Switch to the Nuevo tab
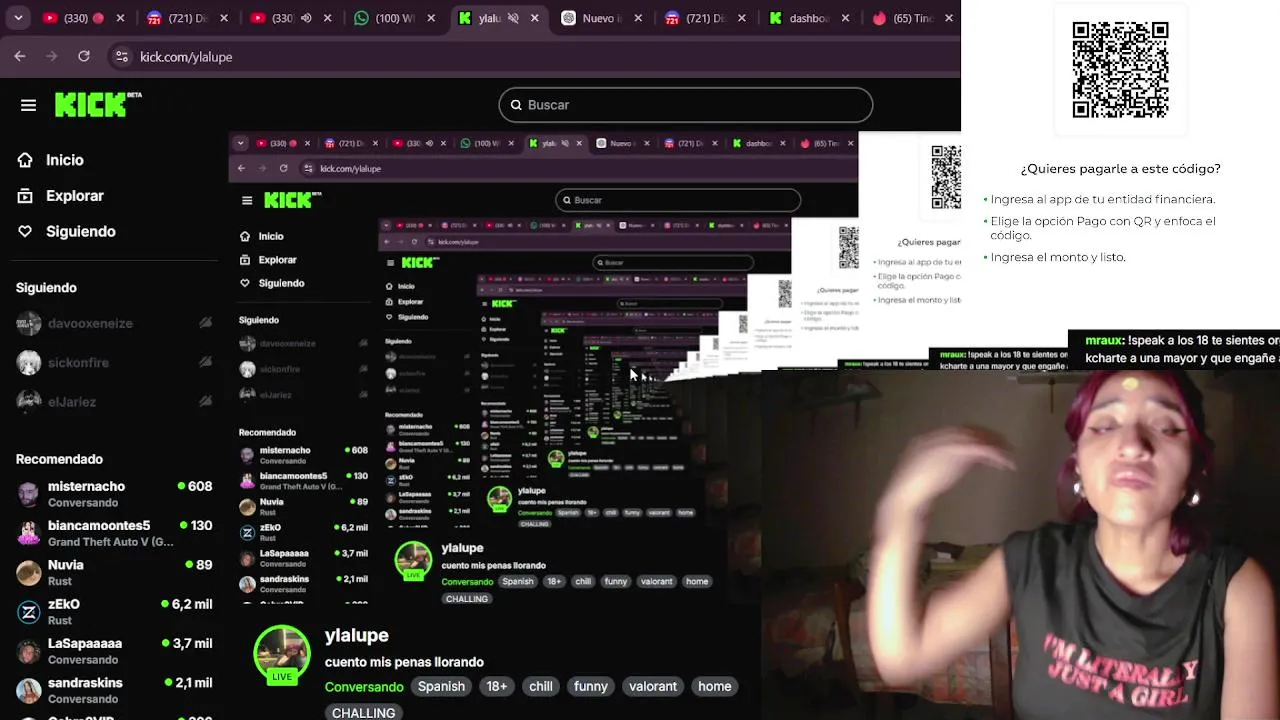The height and width of the screenshot is (720, 1280). tap(603, 18)
